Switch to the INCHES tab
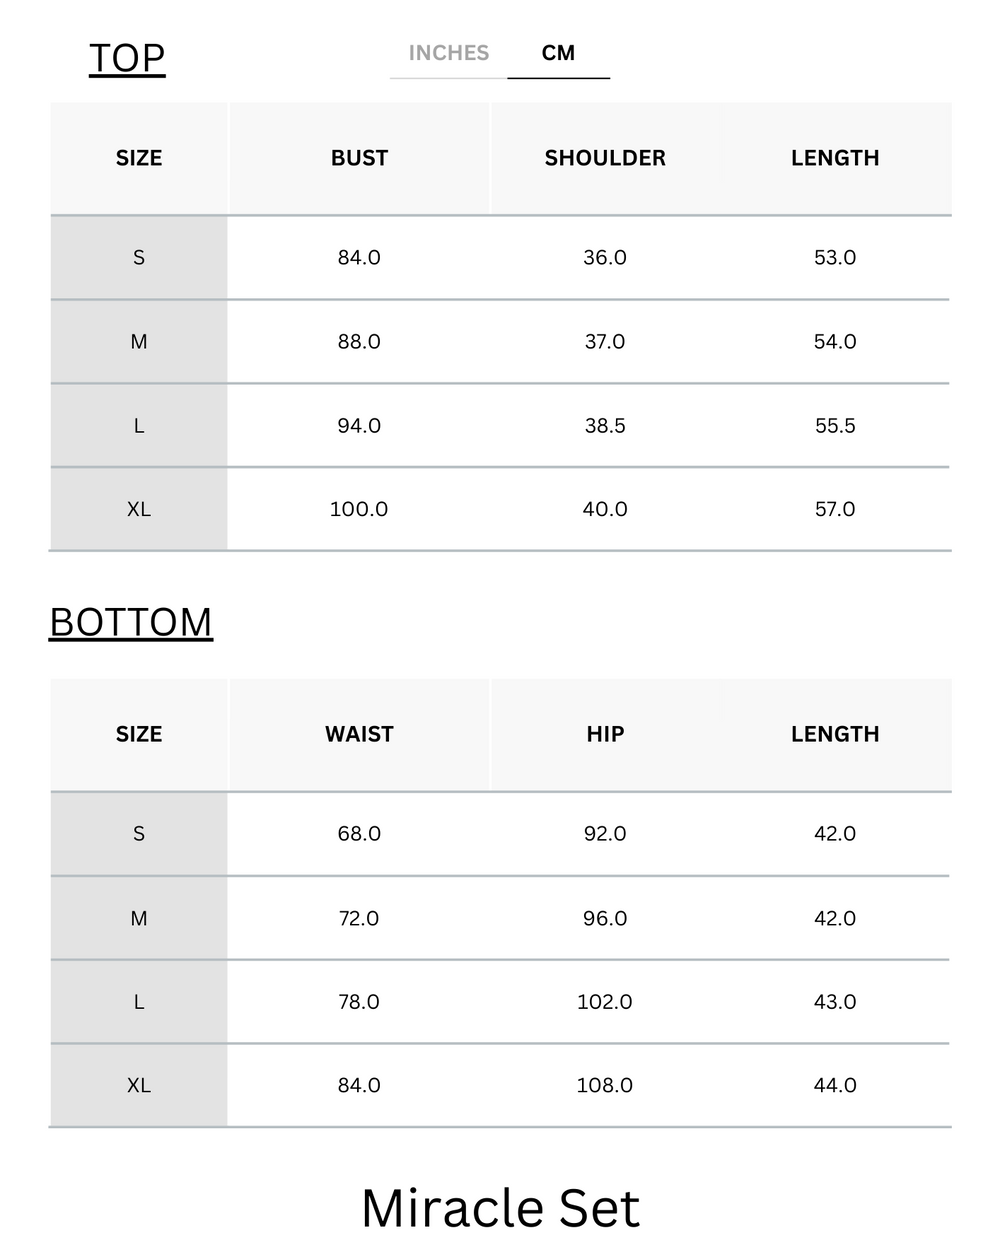Image resolution: width=1000 pixels, height=1252 pixels. tap(448, 54)
